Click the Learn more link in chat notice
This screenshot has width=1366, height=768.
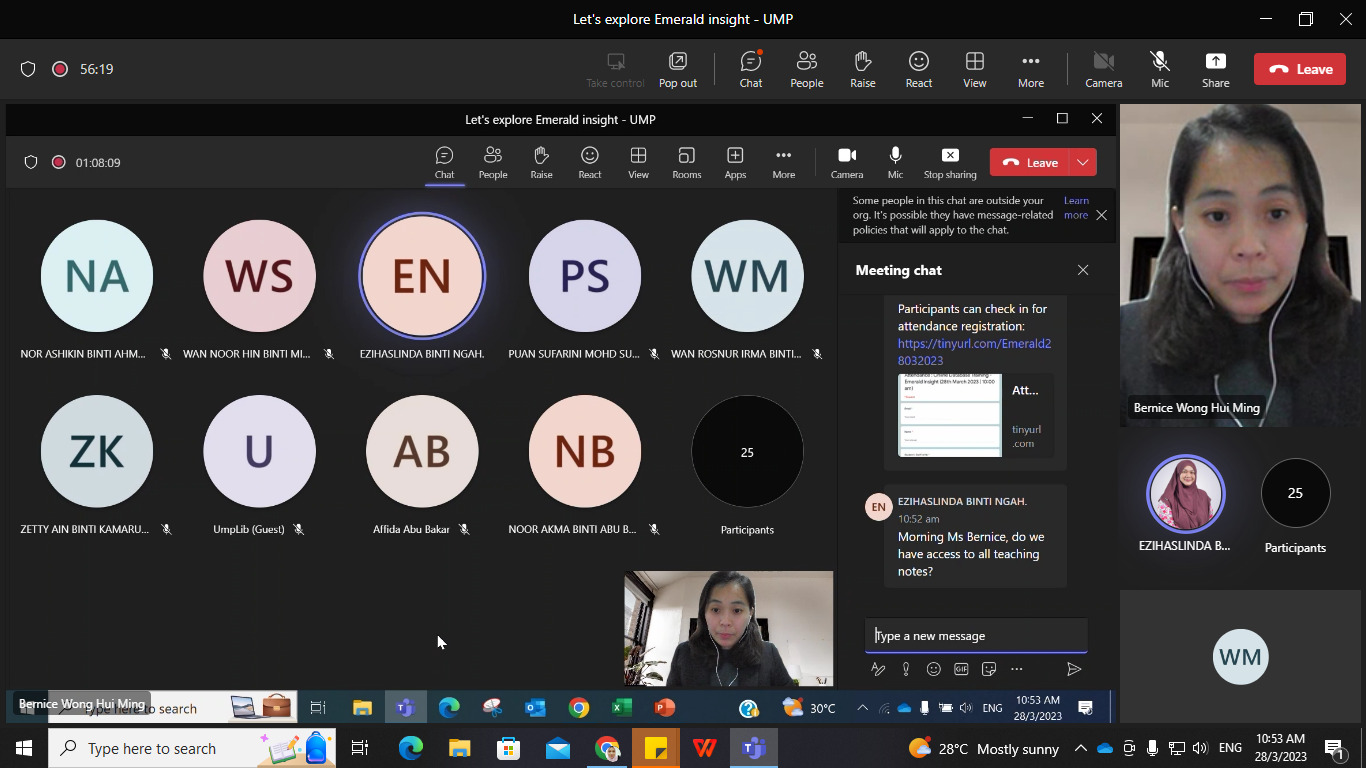point(1076,208)
